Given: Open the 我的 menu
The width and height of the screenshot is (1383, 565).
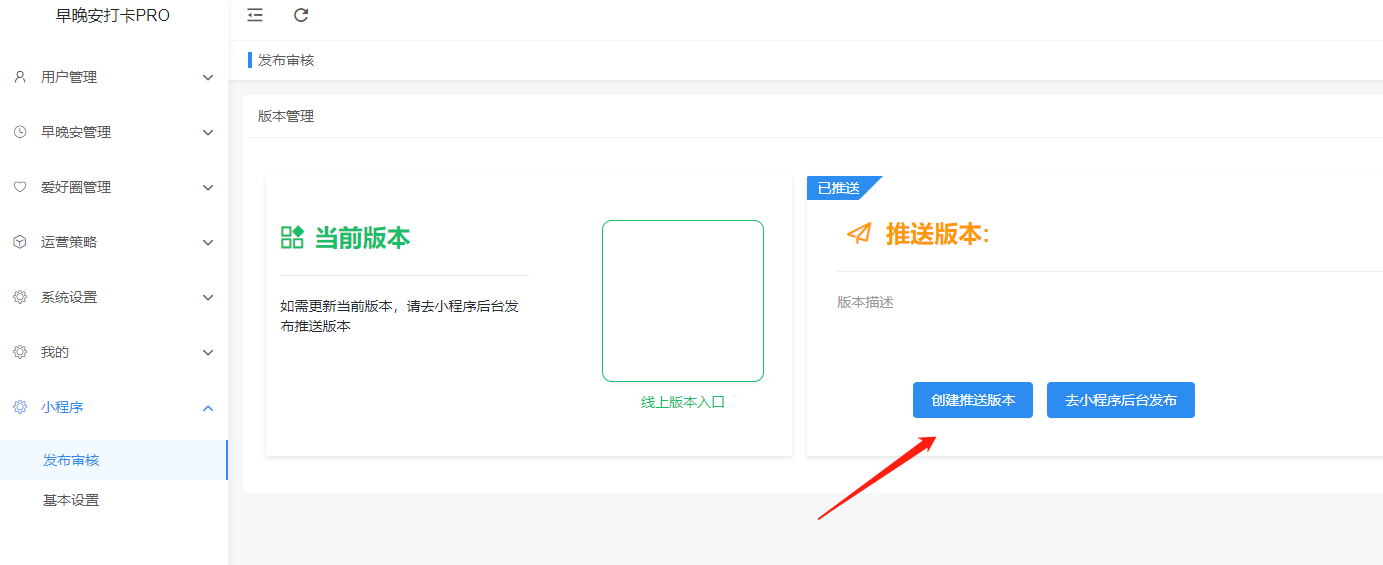Looking at the screenshot, I should tap(114, 352).
